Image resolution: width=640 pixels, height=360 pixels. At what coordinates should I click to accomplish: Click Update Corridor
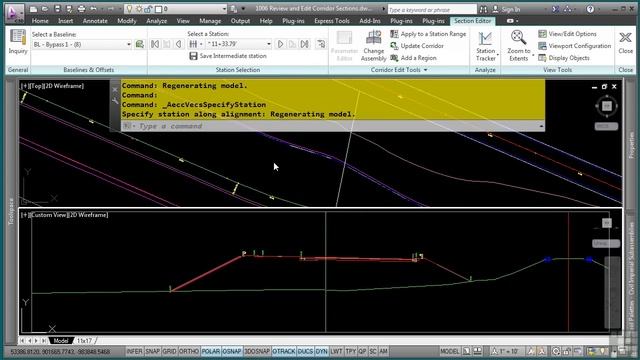coord(417,46)
